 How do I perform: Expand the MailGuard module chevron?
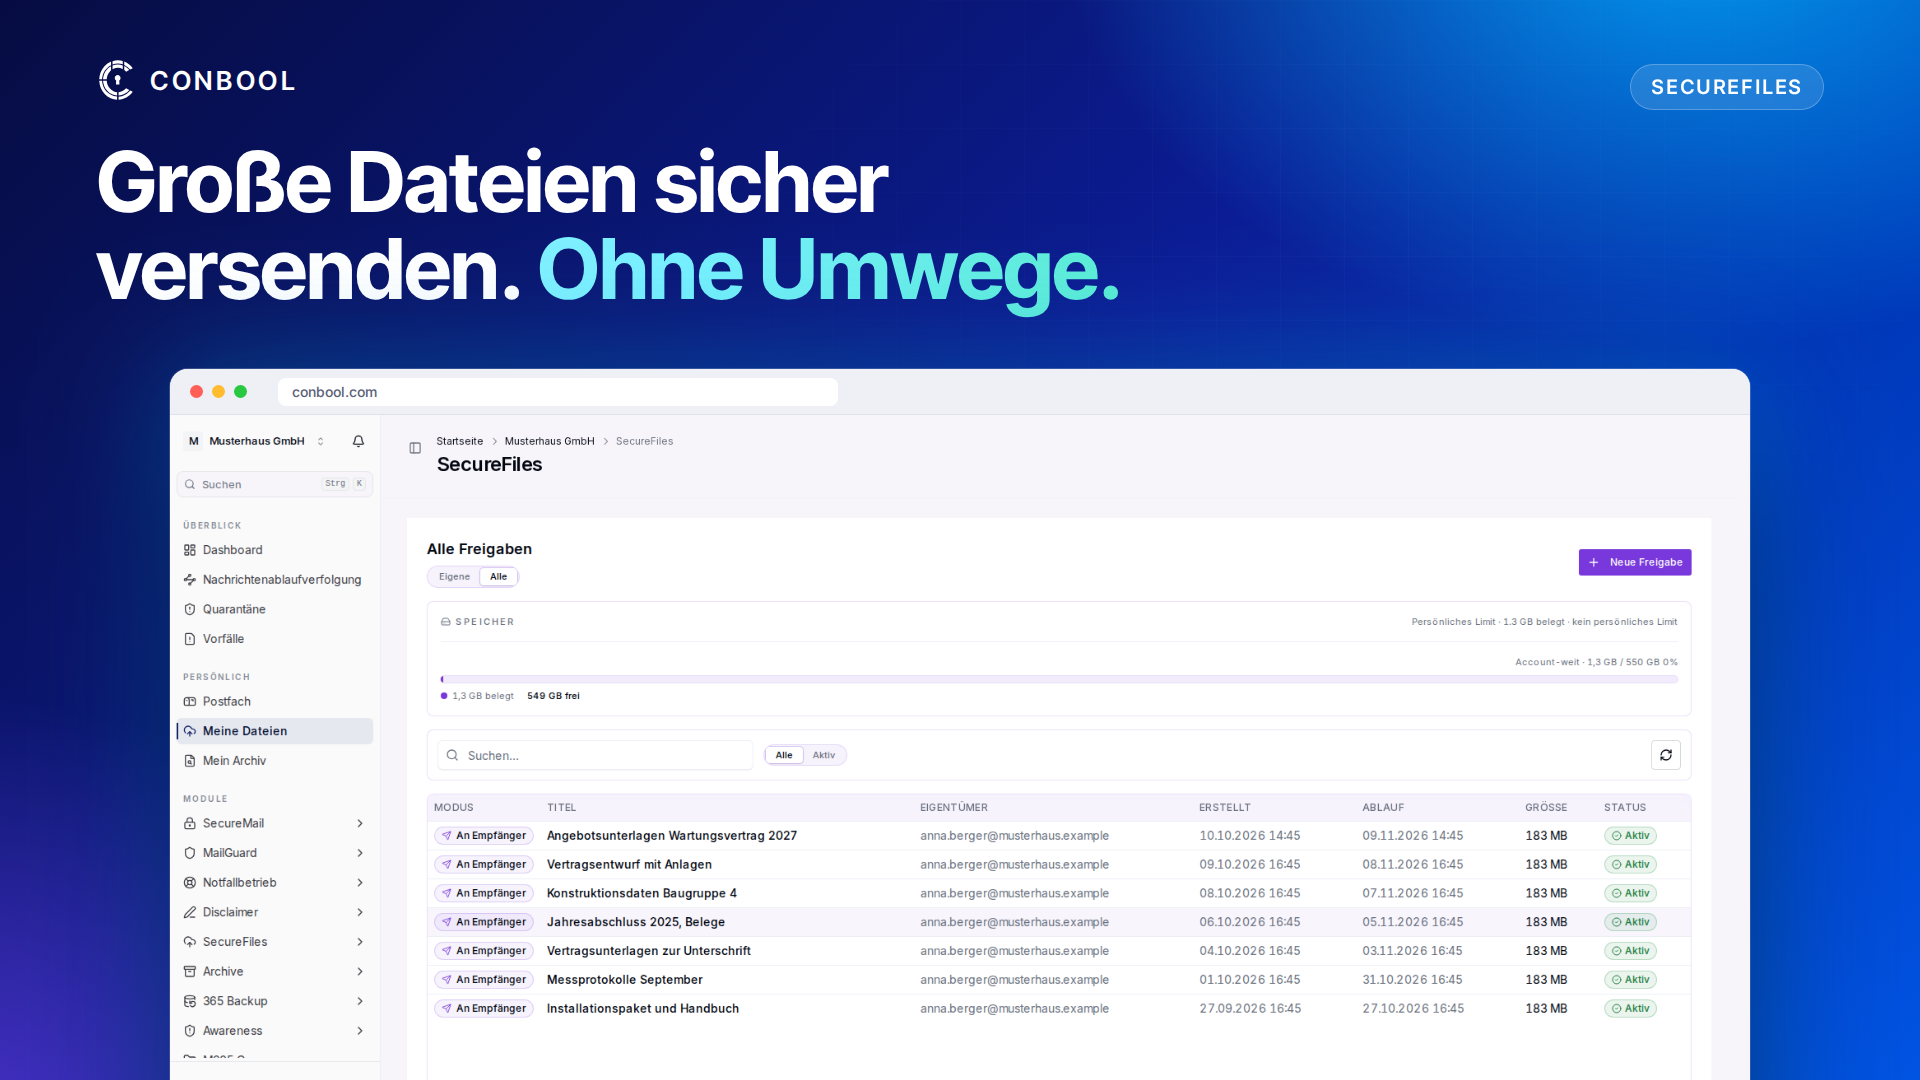(360, 853)
